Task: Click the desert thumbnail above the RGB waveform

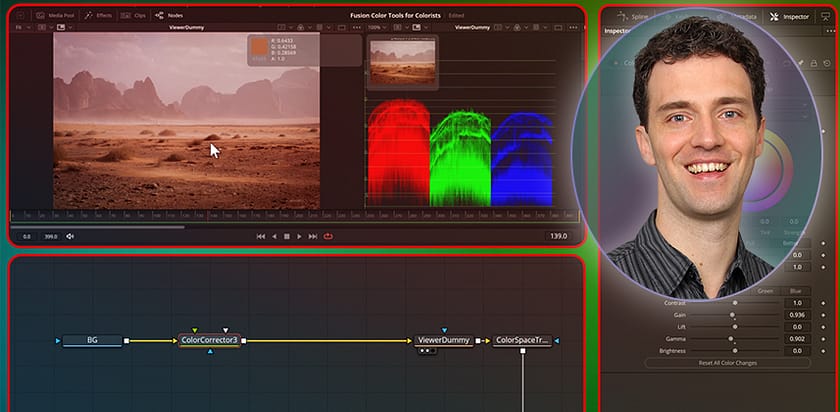Action: click(x=403, y=62)
